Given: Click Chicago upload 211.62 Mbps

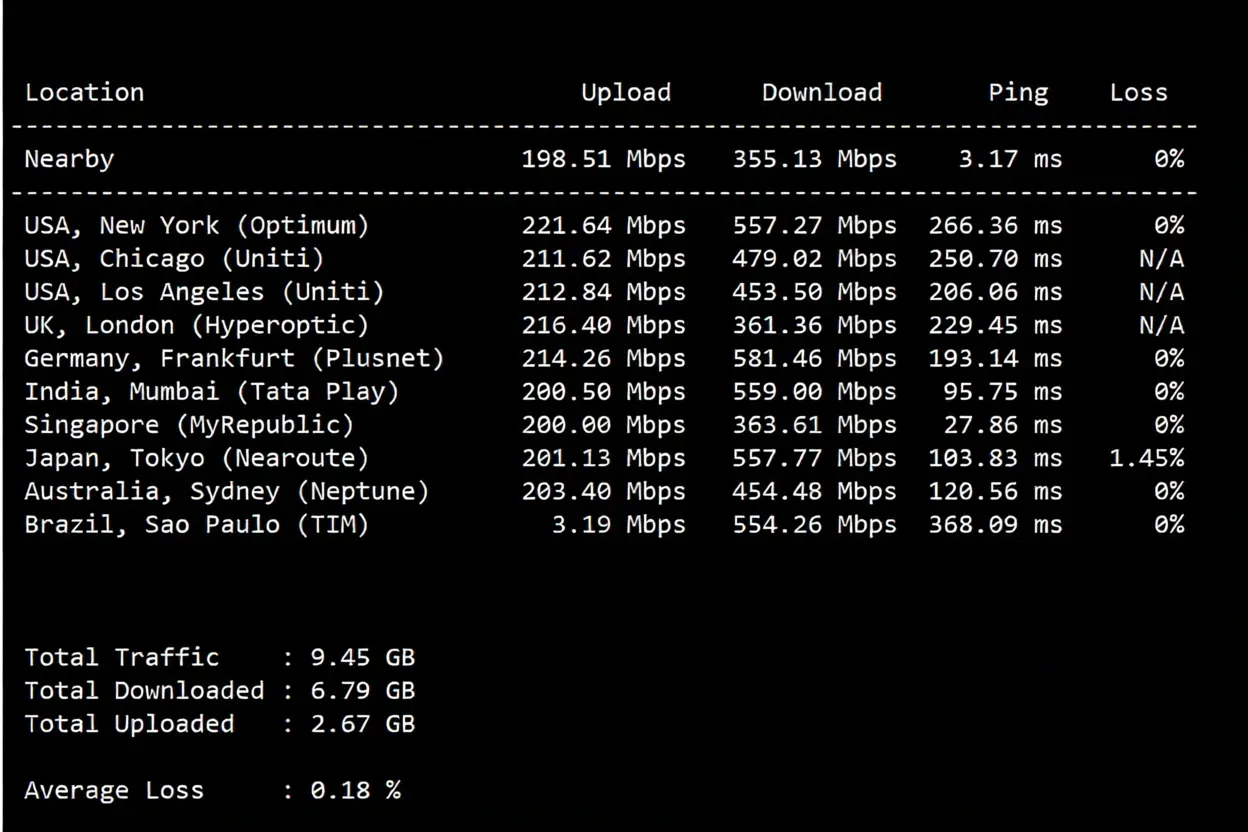Looking at the screenshot, I should click(x=604, y=259).
